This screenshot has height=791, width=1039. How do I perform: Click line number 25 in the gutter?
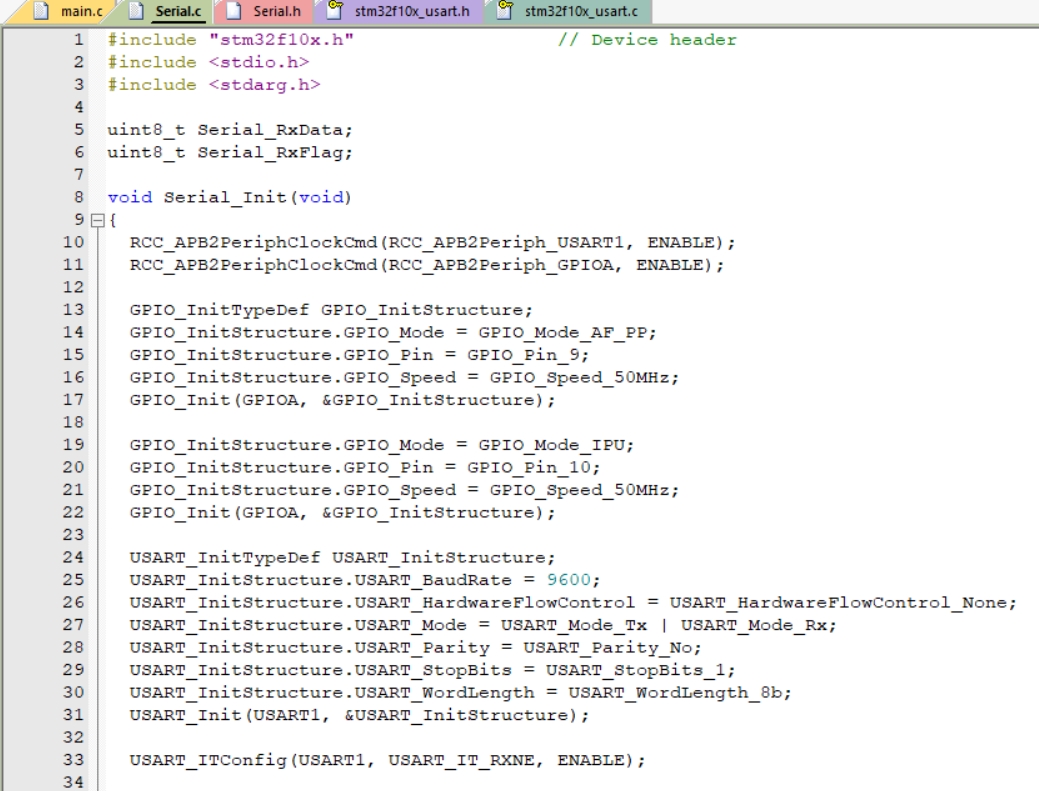tap(74, 580)
